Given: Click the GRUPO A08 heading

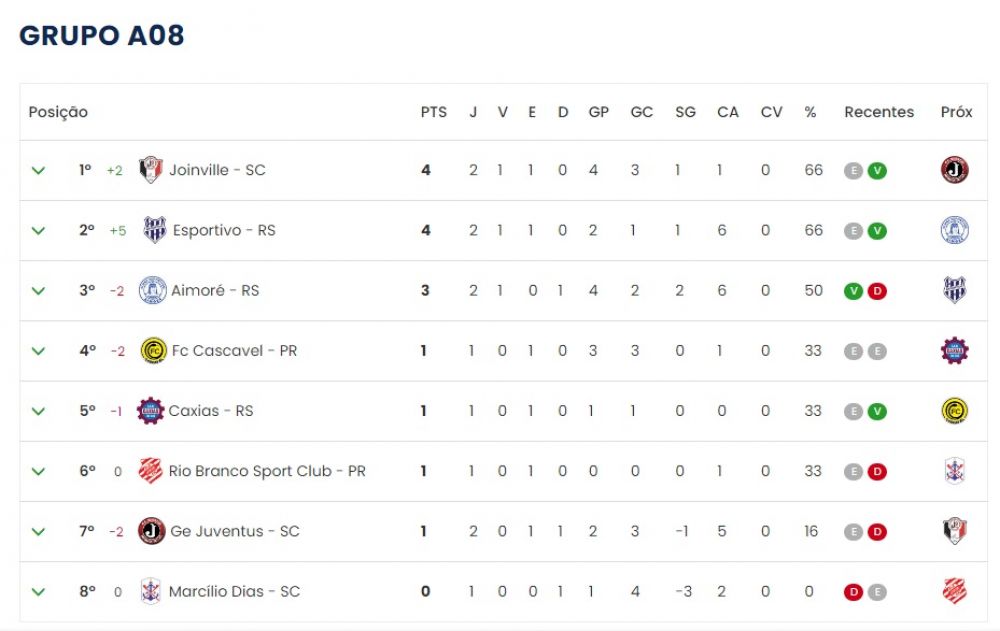Looking at the screenshot, I should pyautogui.click(x=102, y=36).
